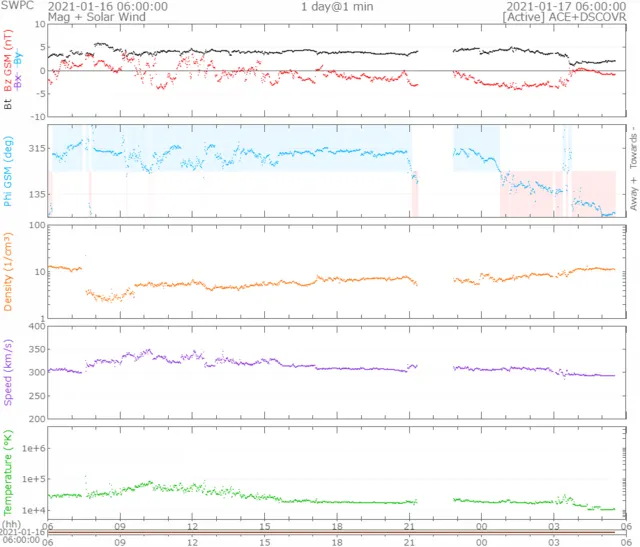Click the 315 tick on Phi axis
This screenshot has height=547, width=640.
click(37, 148)
